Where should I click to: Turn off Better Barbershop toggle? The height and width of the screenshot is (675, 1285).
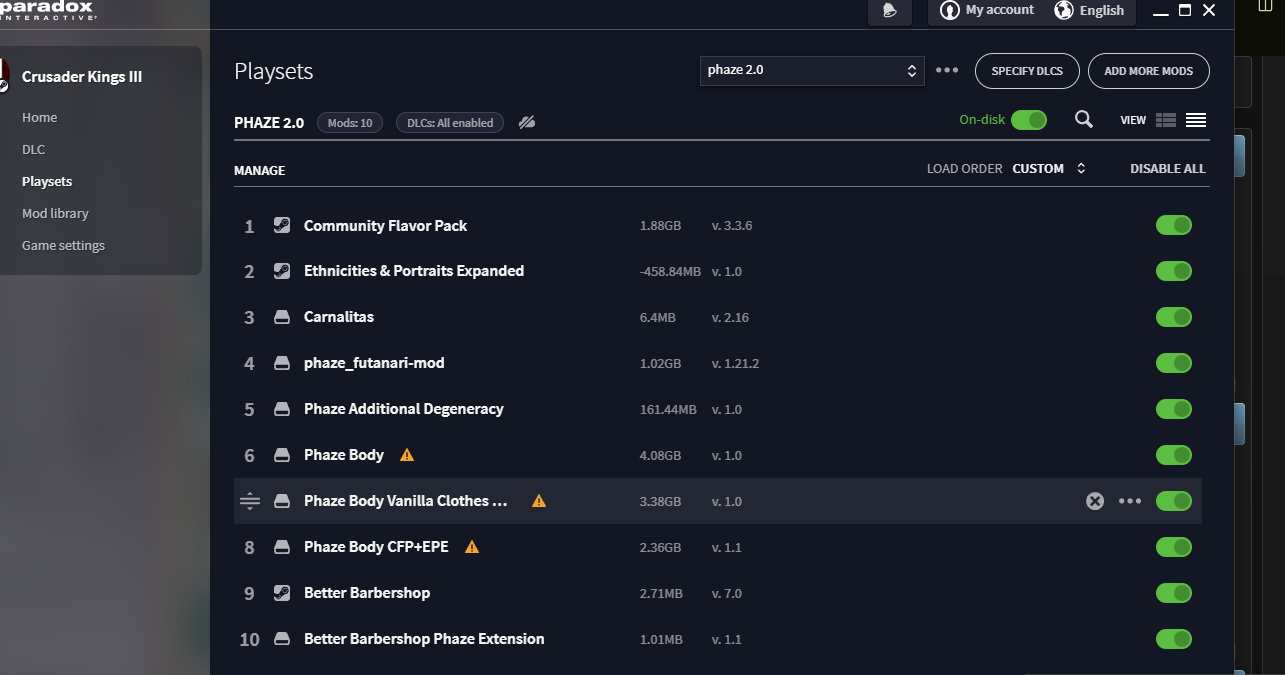point(1174,593)
